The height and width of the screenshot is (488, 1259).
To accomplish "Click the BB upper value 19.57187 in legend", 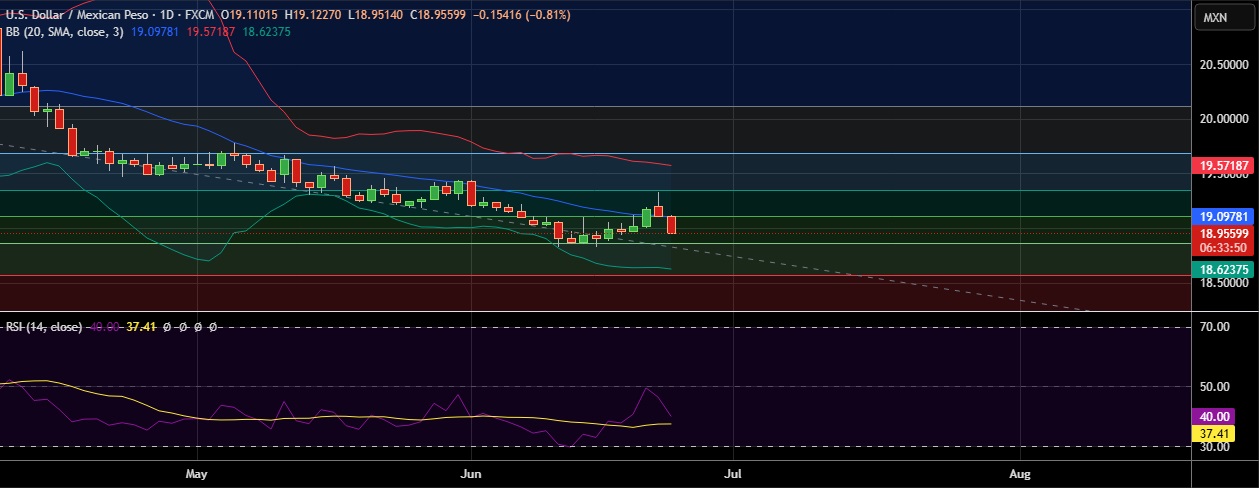I will (212, 32).
